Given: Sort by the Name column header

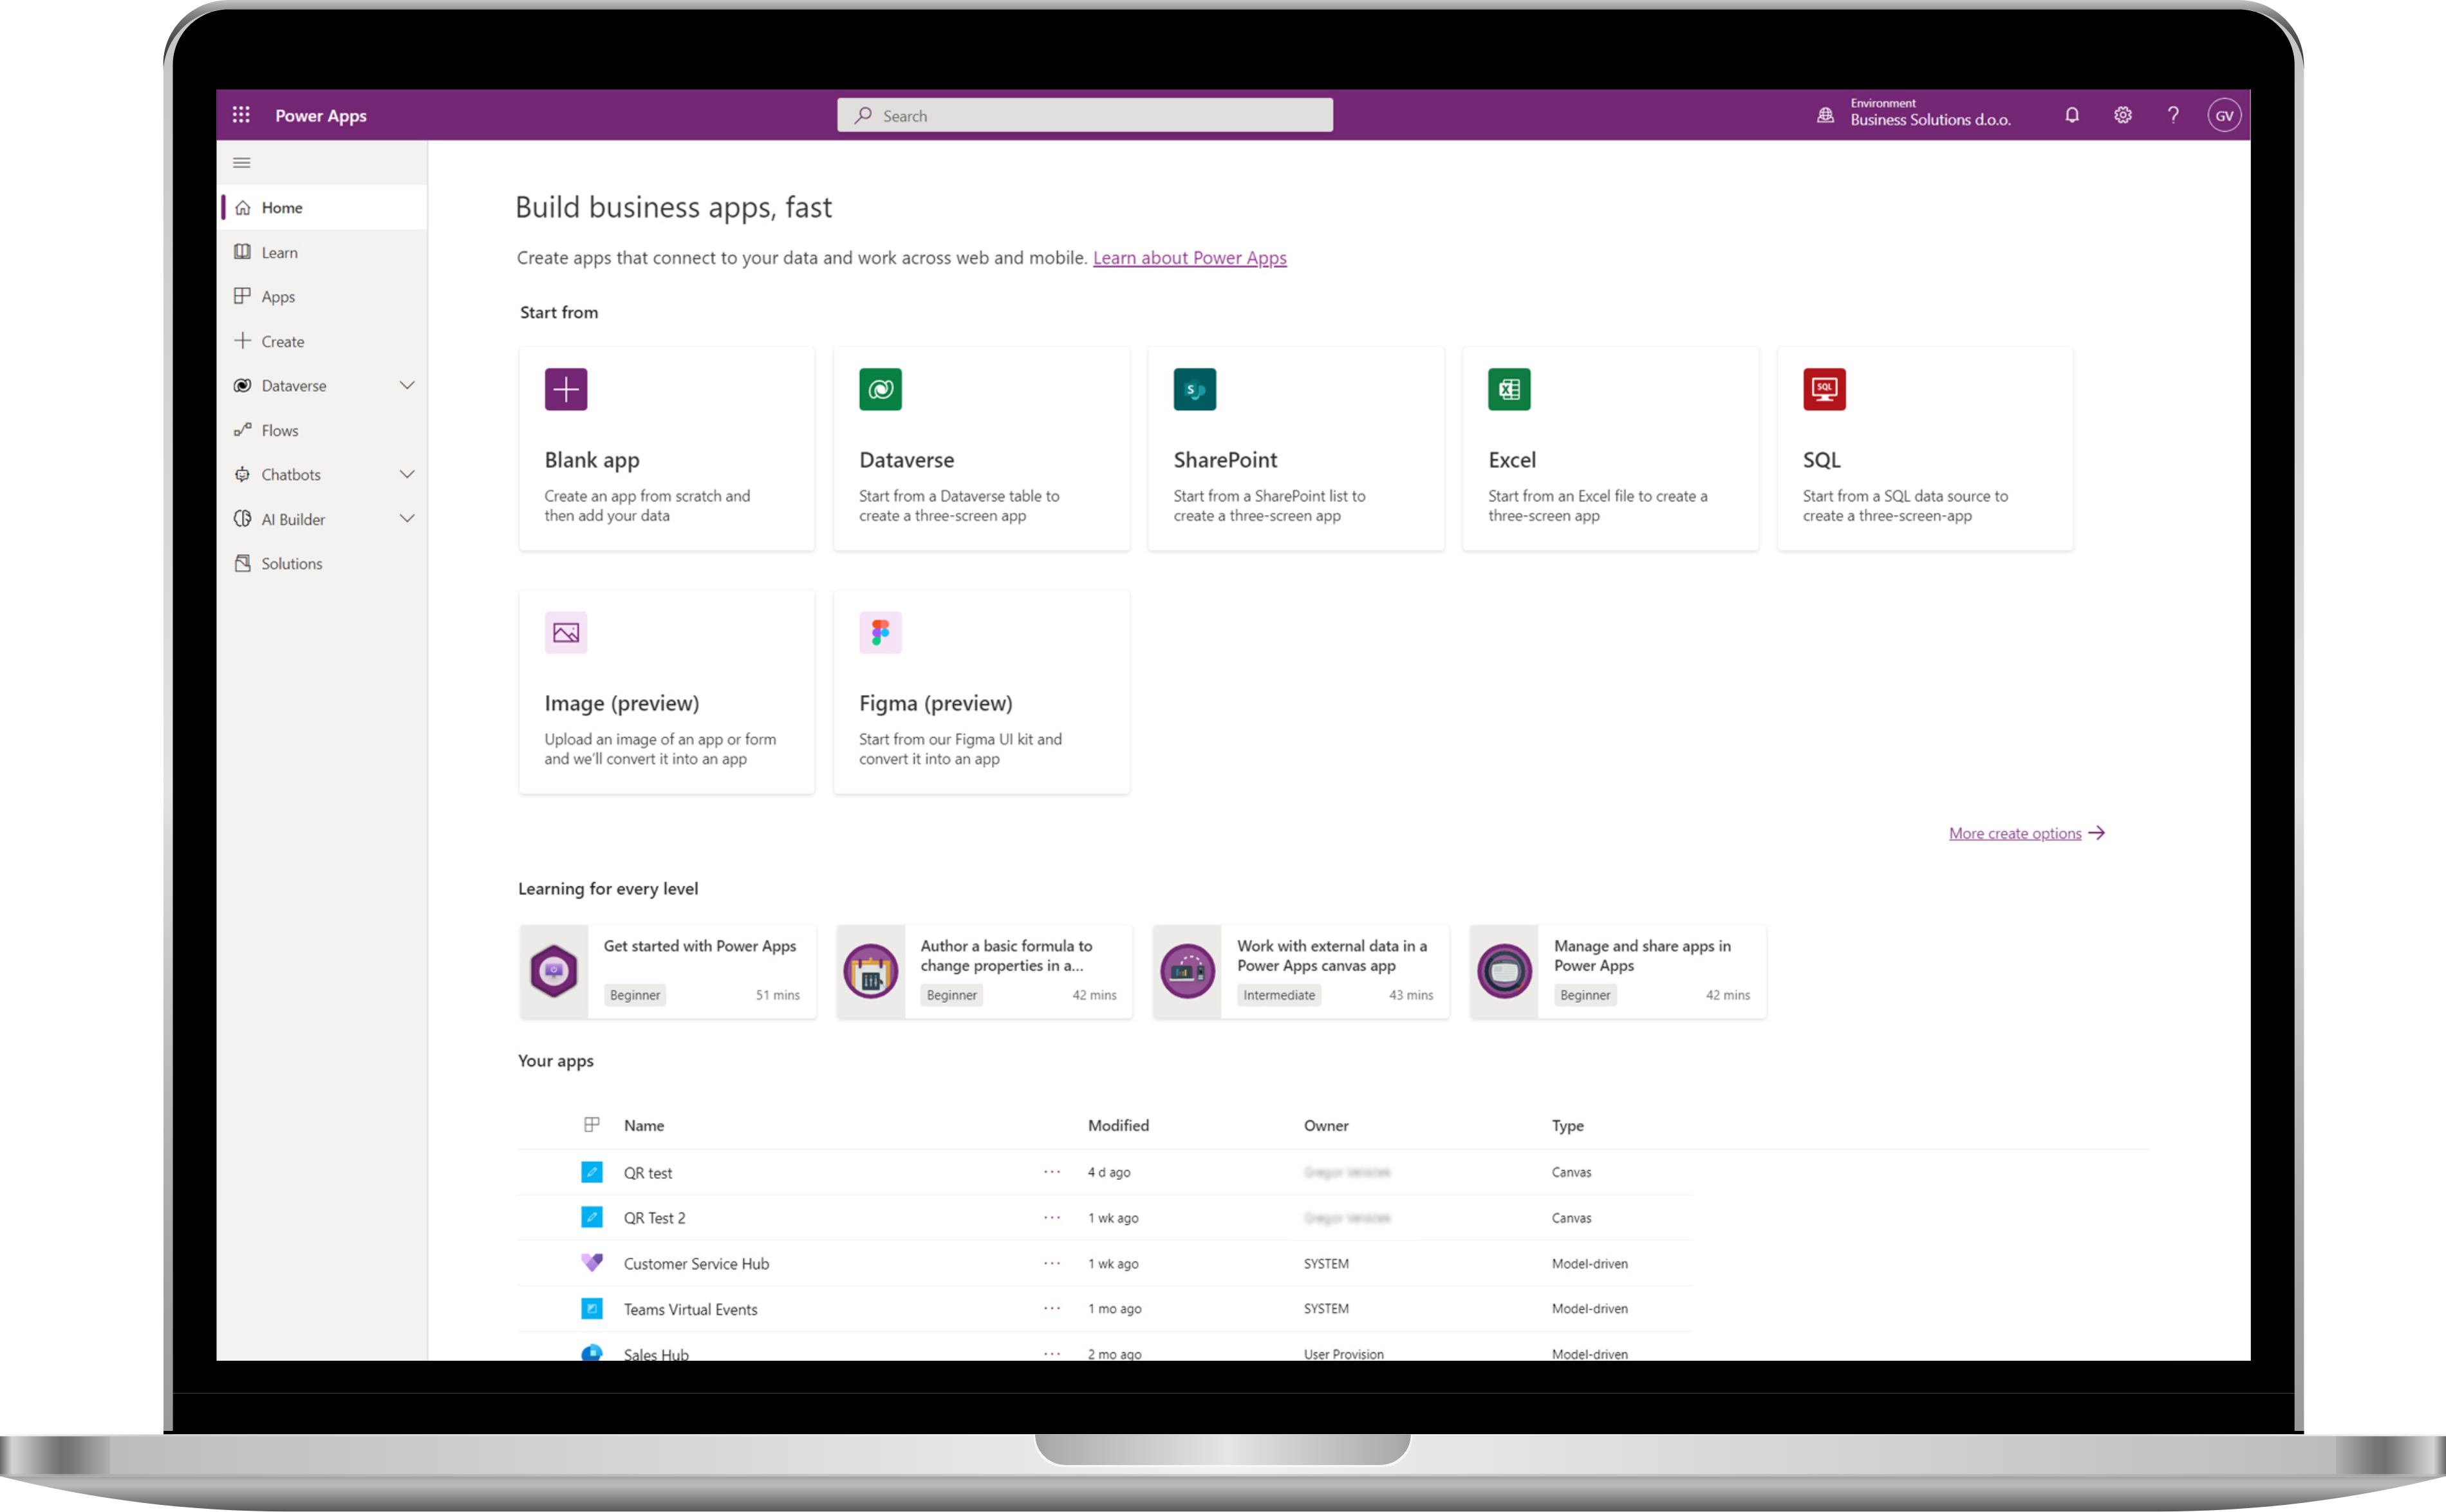Looking at the screenshot, I should pyautogui.click(x=643, y=1125).
